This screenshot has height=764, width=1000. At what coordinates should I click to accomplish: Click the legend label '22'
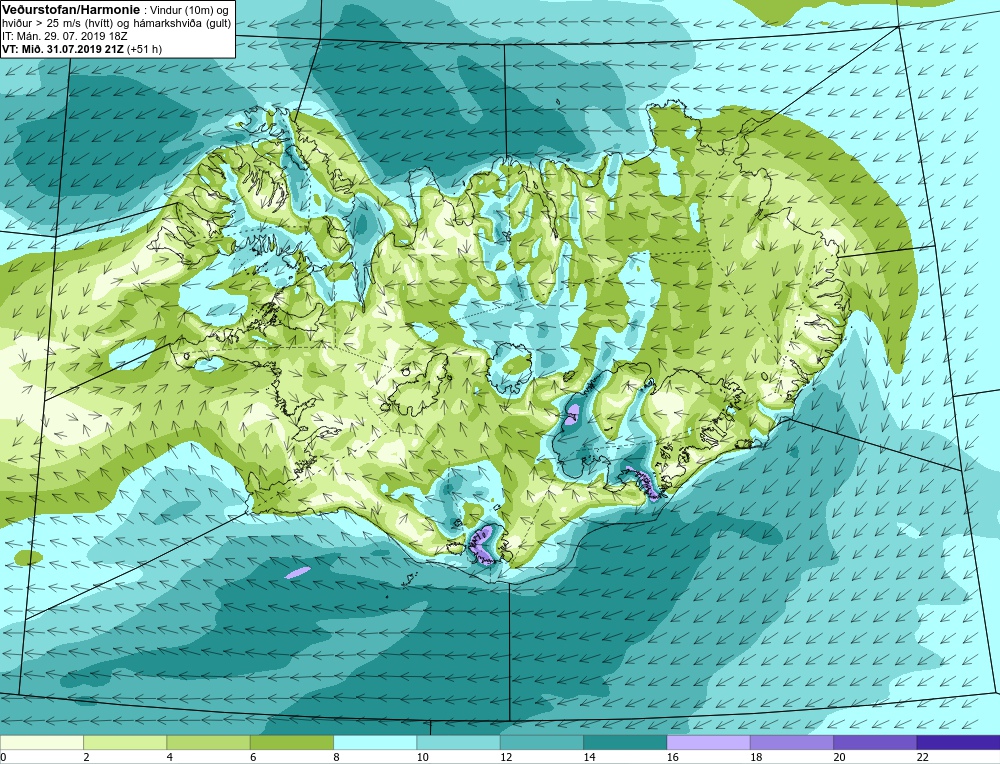click(x=923, y=757)
